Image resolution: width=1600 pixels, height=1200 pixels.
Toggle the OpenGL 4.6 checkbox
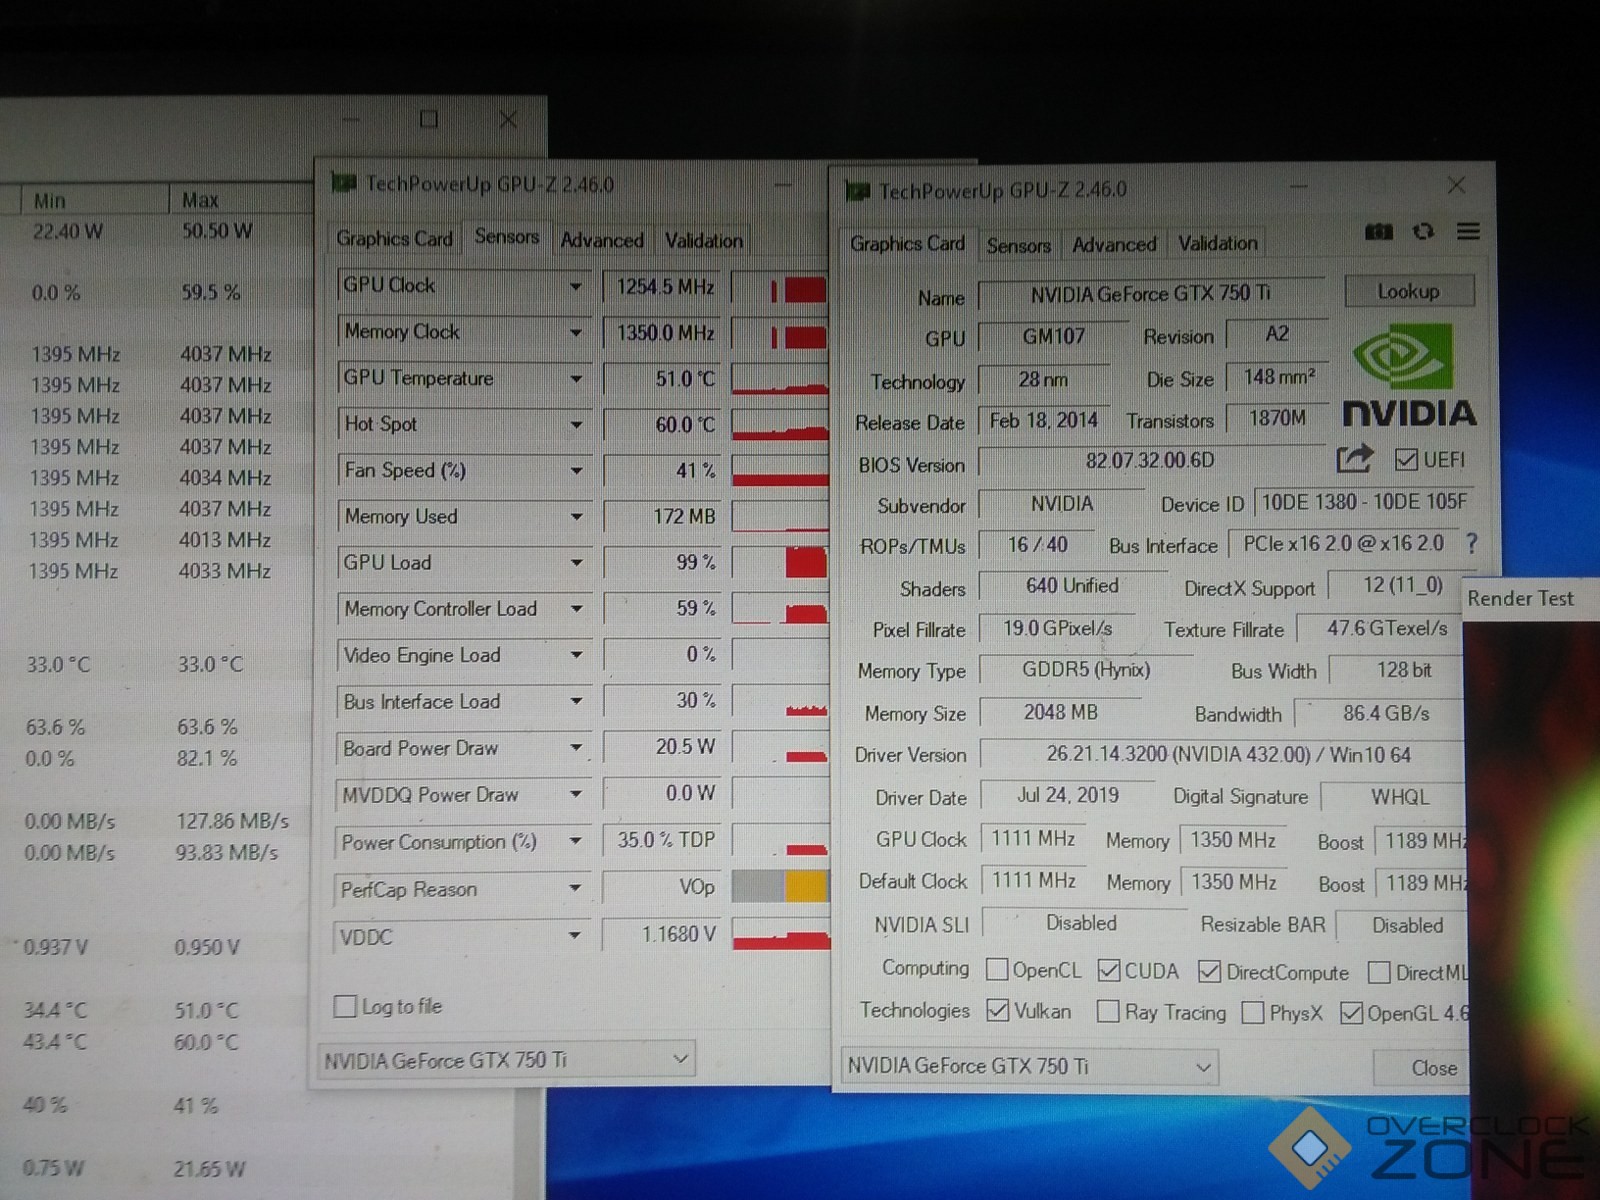(x=1351, y=1013)
